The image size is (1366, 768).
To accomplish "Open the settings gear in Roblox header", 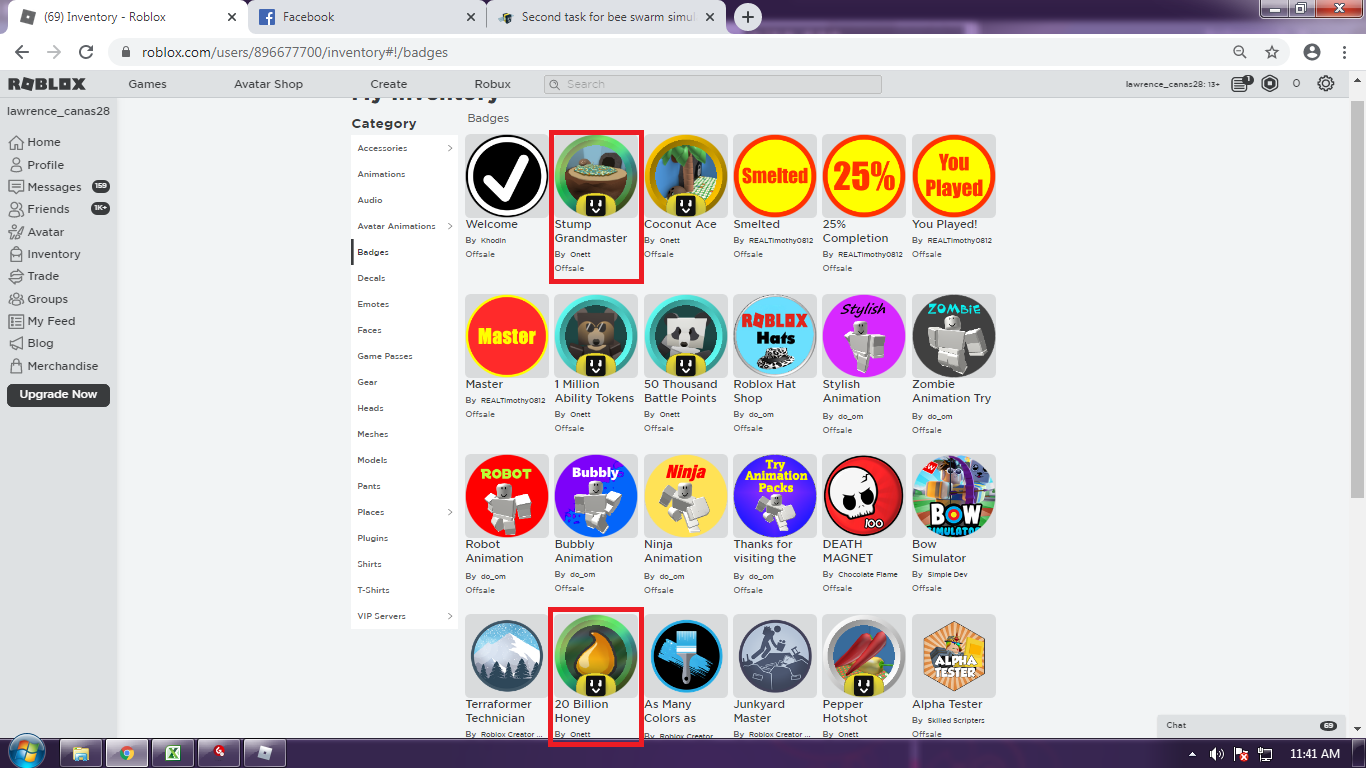I will 1326,84.
